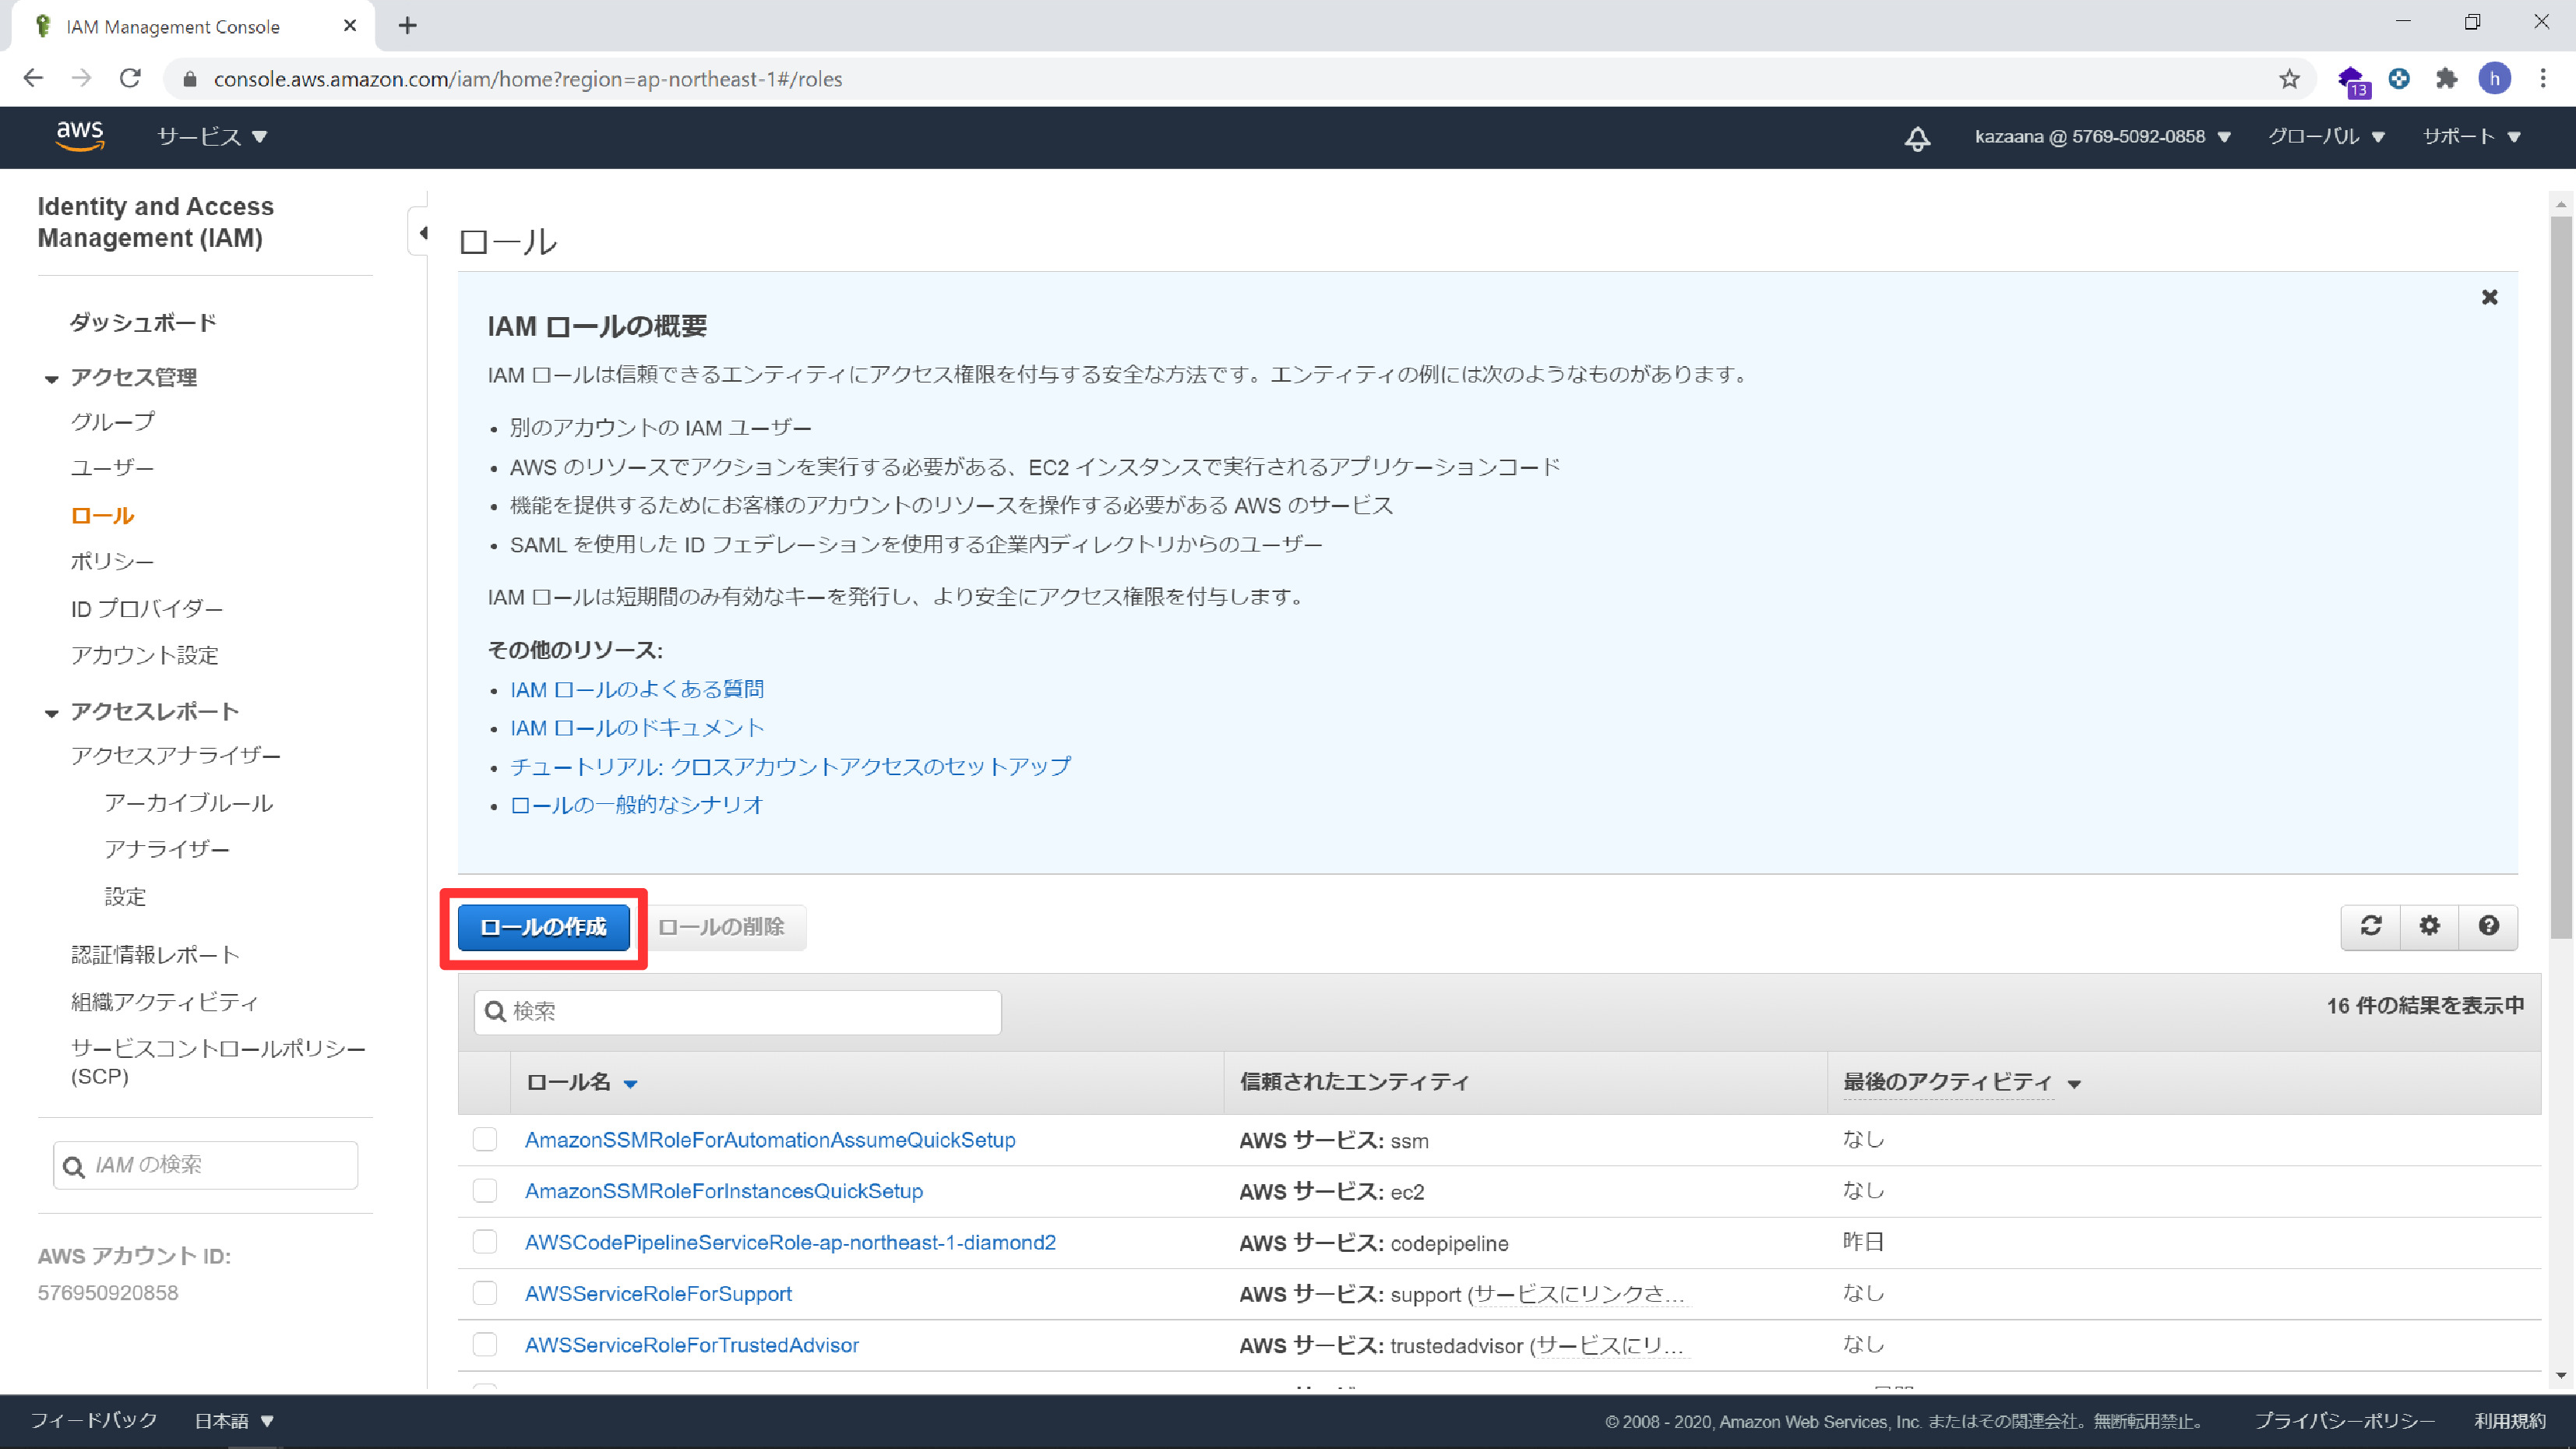Image resolution: width=2576 pixels, height=1449 pixels.
Task: Open the サポート support dropdown
Action: point(2471,137)
